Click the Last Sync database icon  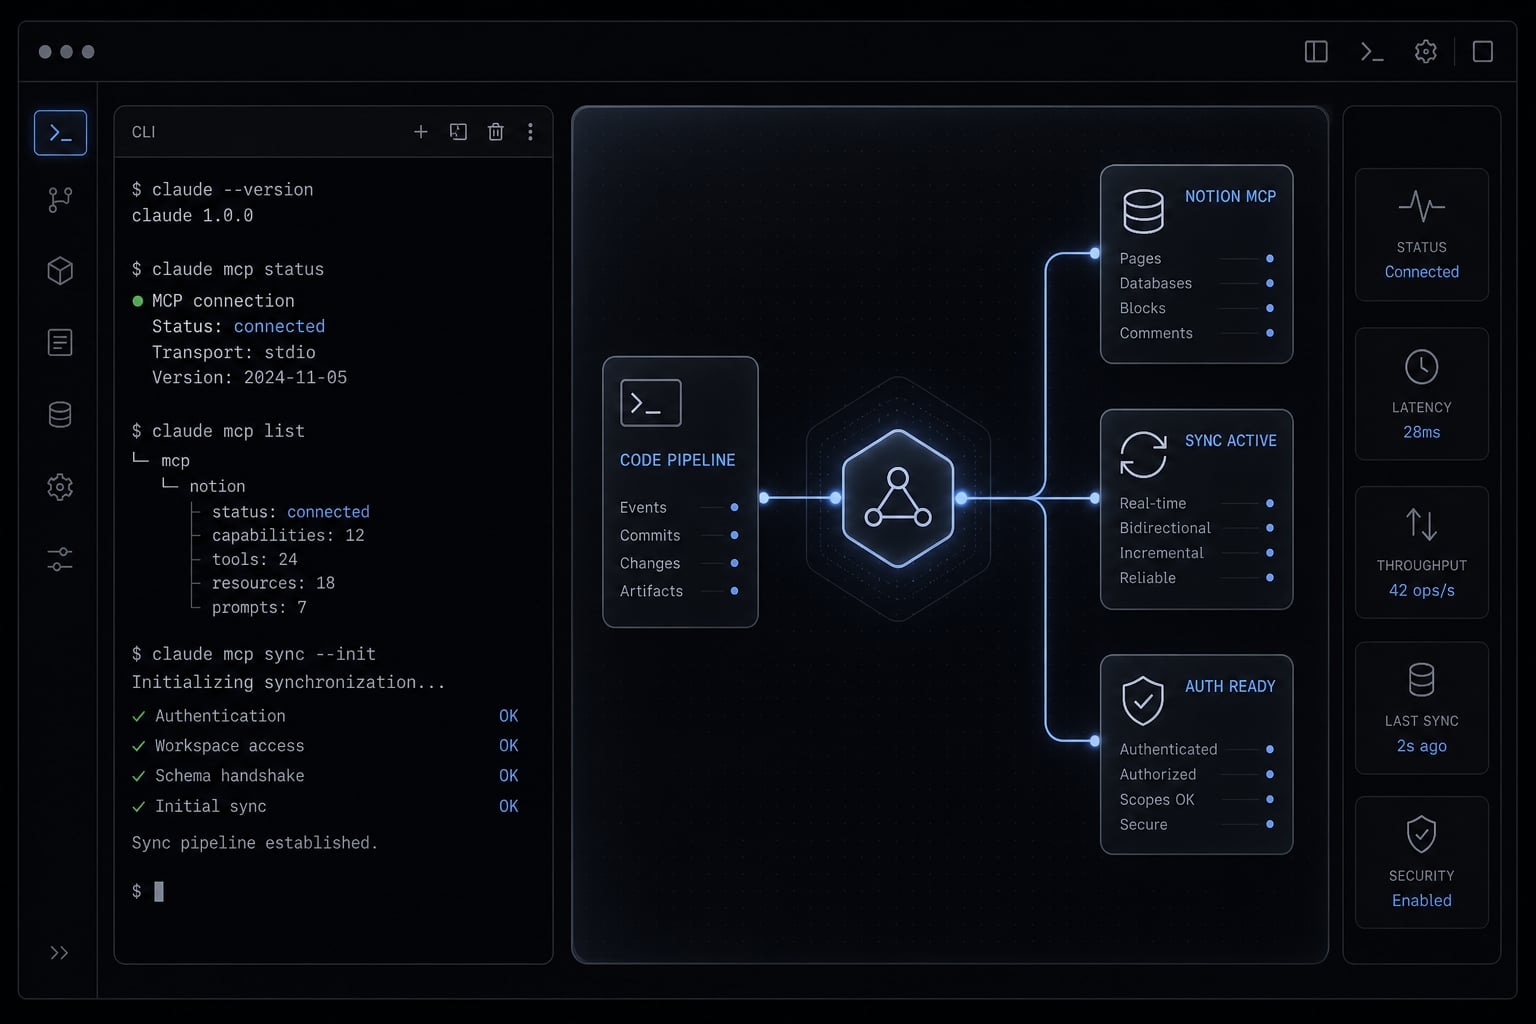(1421, 680)
